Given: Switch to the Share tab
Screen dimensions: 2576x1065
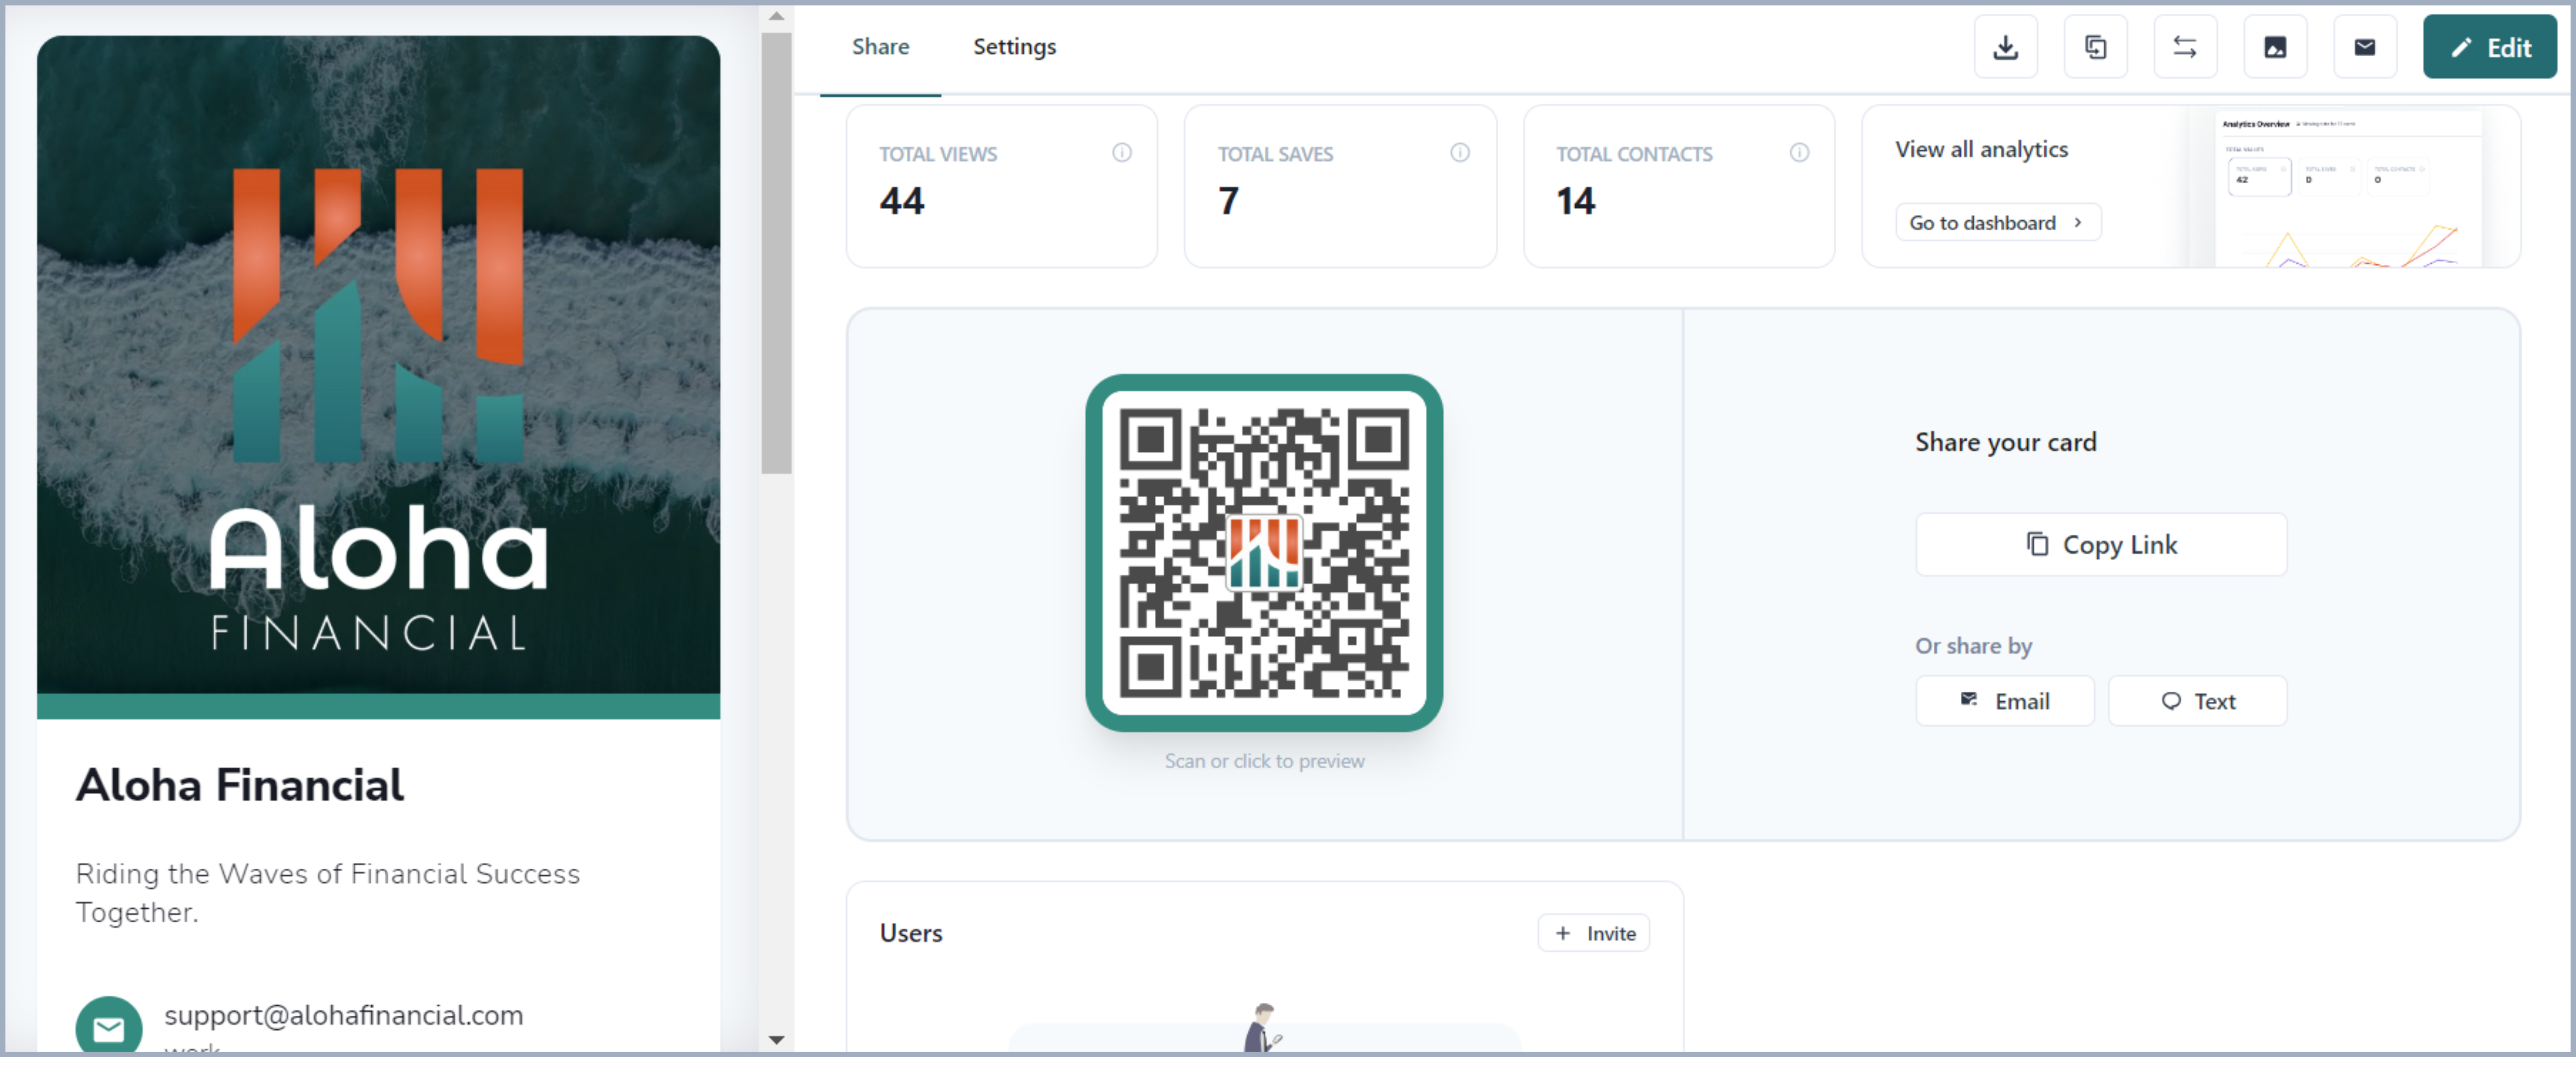Looking at the screenshot, I should coord(880,46).
